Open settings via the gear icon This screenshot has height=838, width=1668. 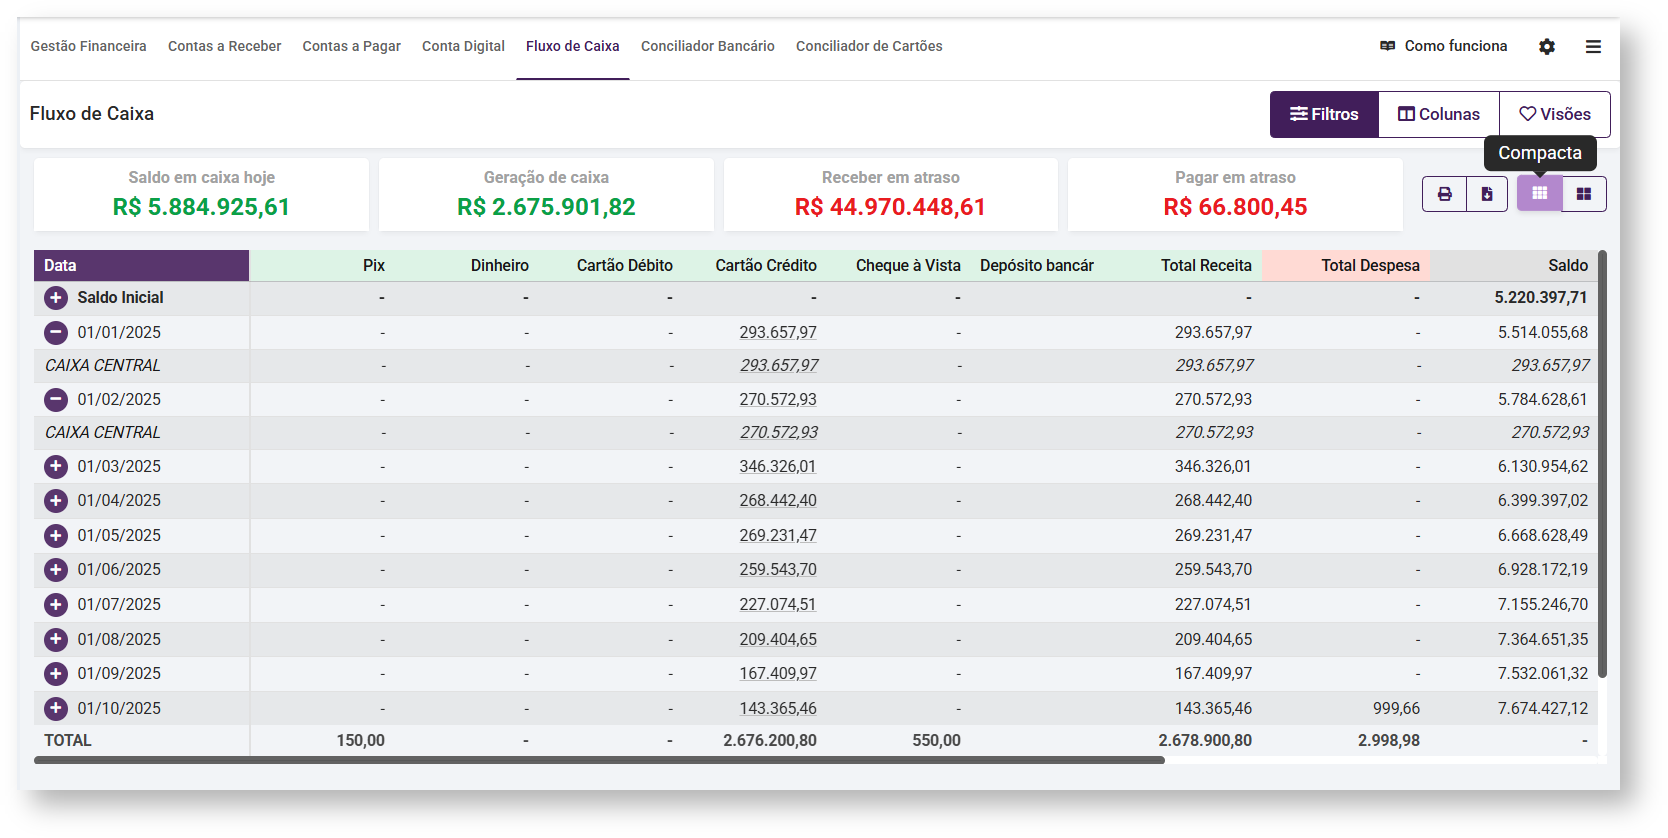click(1547, 47)
